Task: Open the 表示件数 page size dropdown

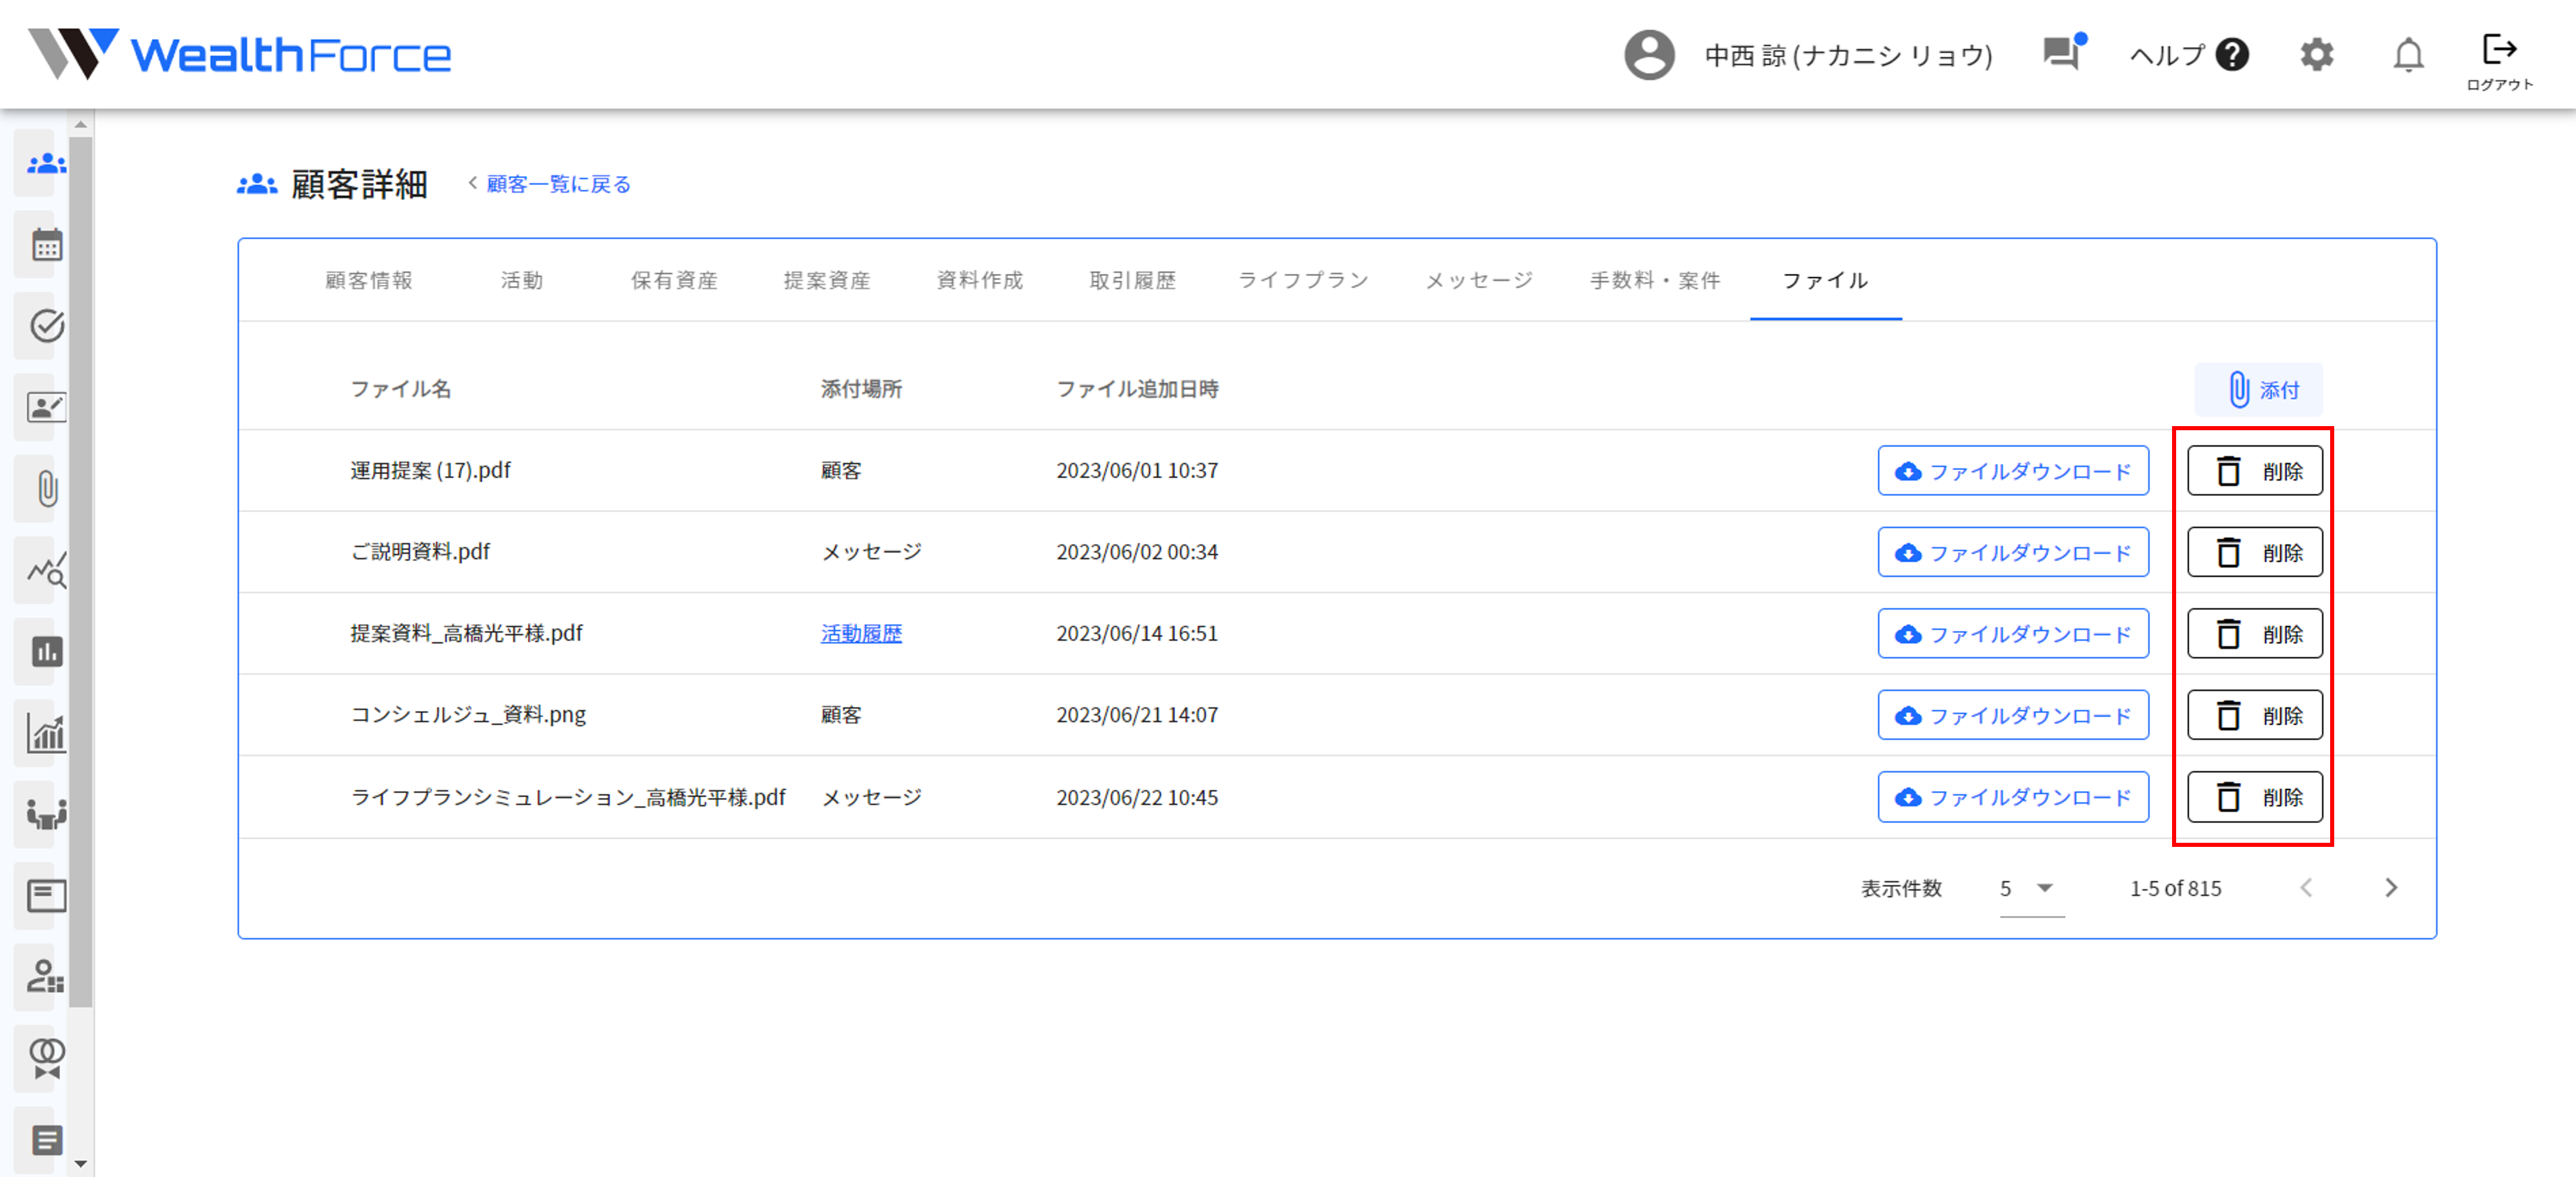Action: point(2029,888)
